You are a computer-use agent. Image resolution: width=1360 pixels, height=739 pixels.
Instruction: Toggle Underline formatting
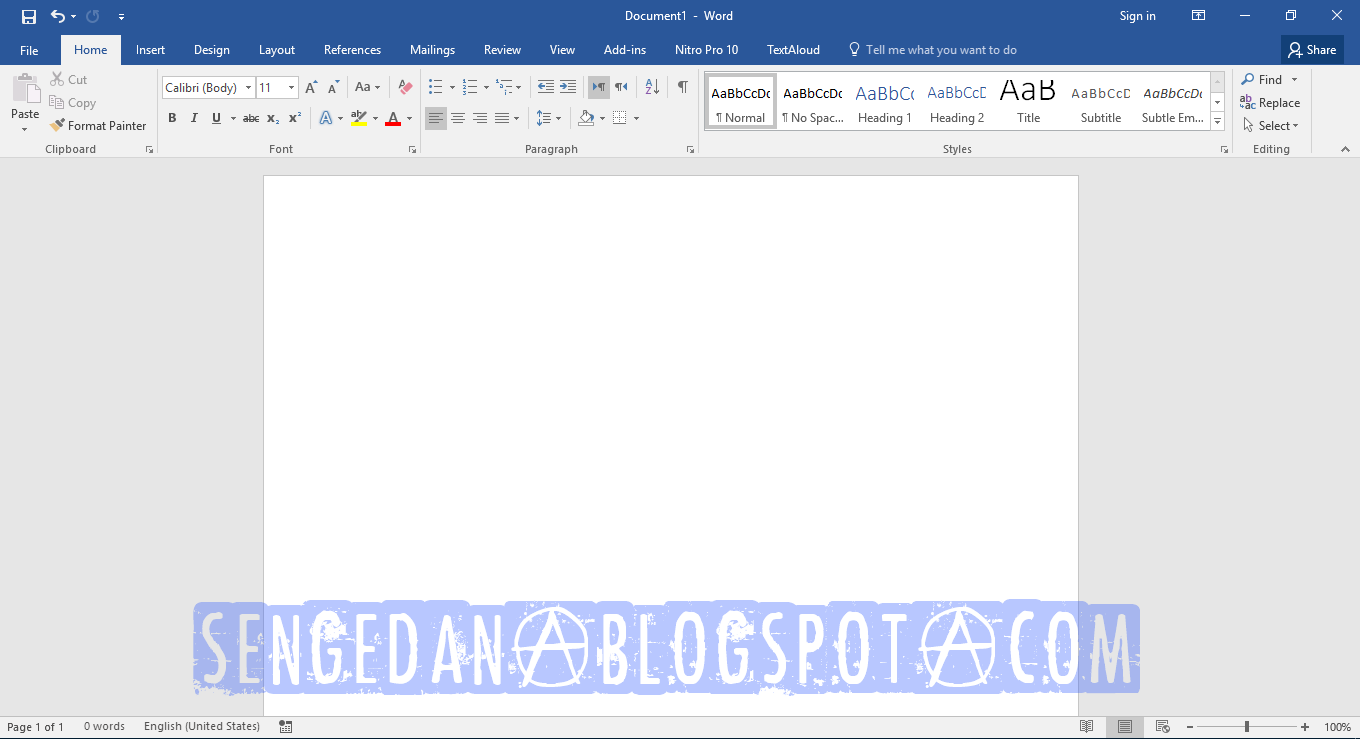(216, 118)
